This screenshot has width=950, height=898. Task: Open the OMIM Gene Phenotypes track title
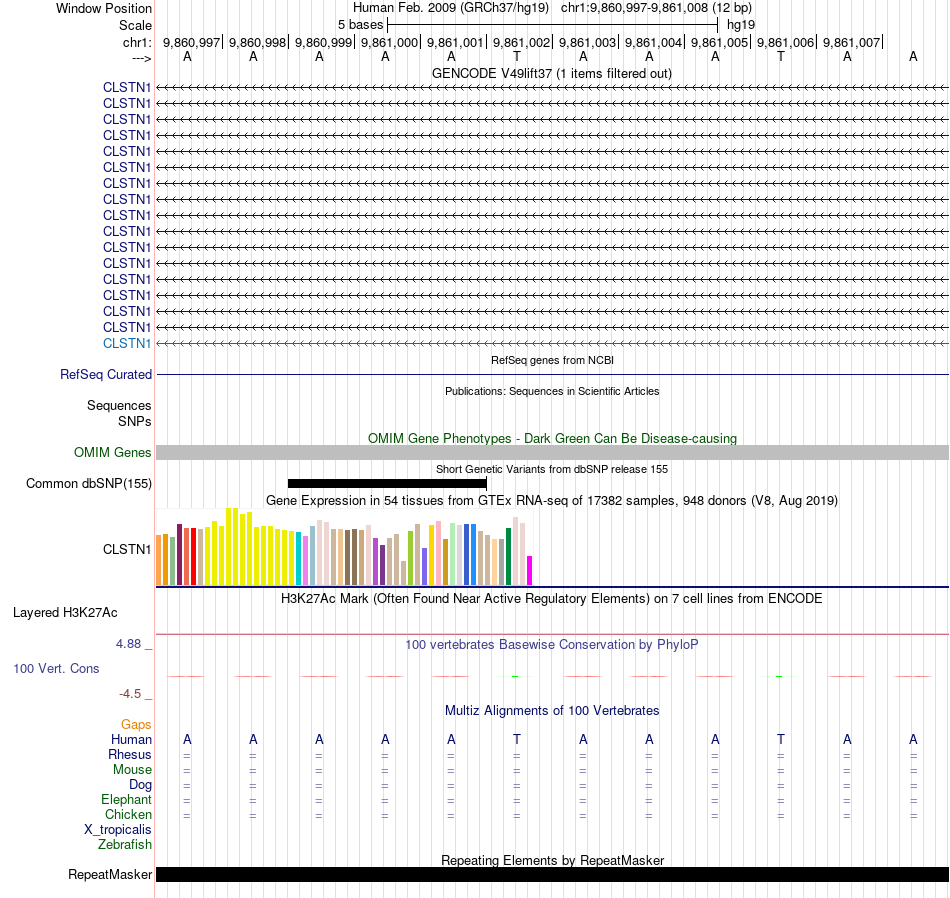click(552, 438)
